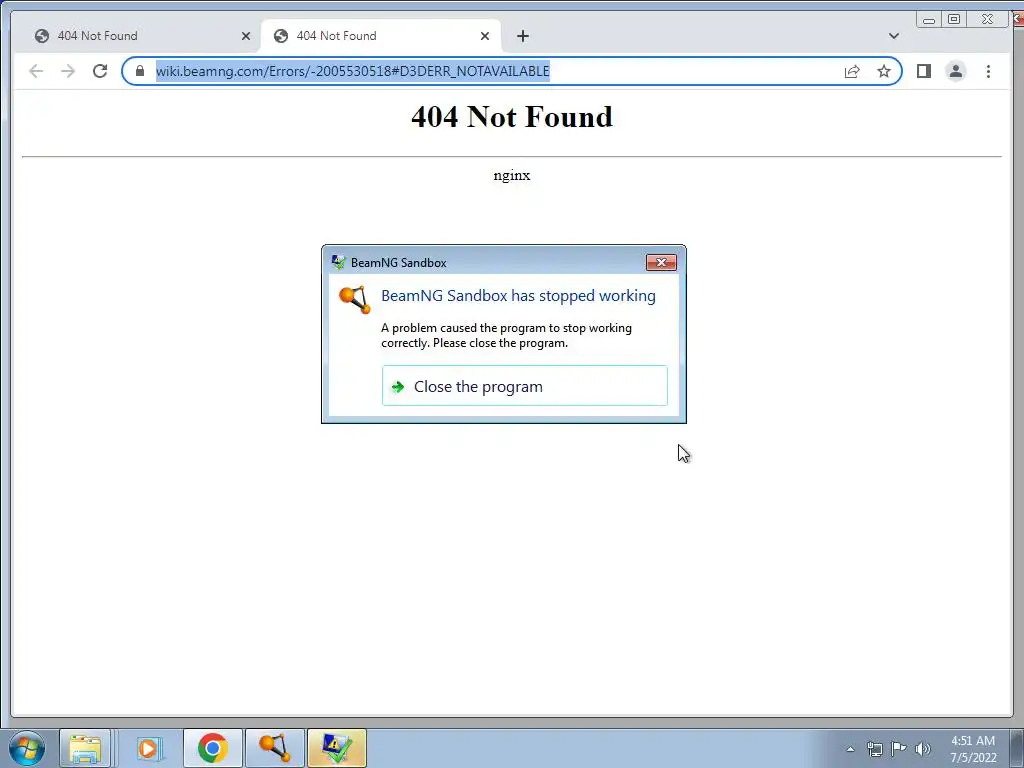Open the Chrome side panel
The width and height of the screenshot is (1024, 768).
pos(923,71)
